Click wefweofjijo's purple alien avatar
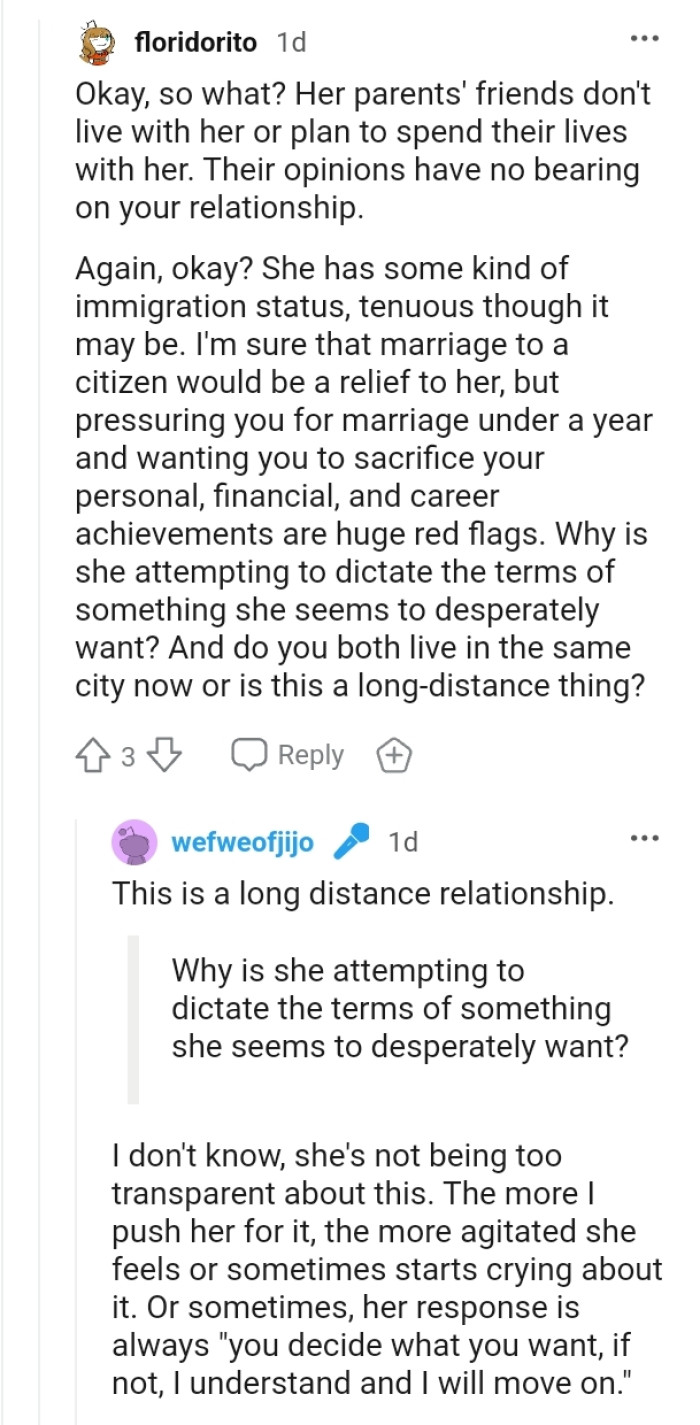Viewport: 700px width, 1425px height. pos(134,841)
